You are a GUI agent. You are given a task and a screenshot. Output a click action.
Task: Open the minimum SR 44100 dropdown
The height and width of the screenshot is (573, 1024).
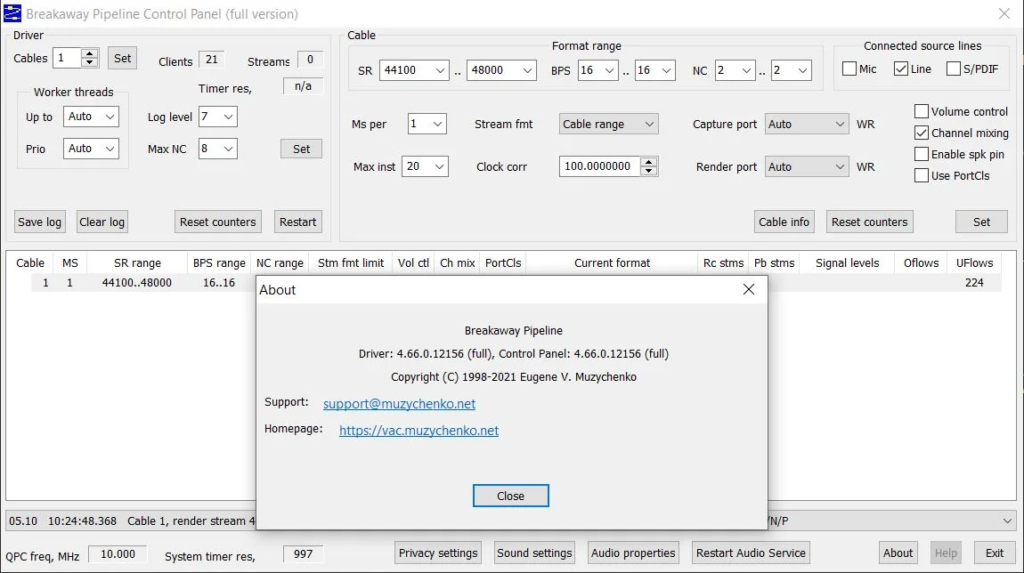coord(414,71)
